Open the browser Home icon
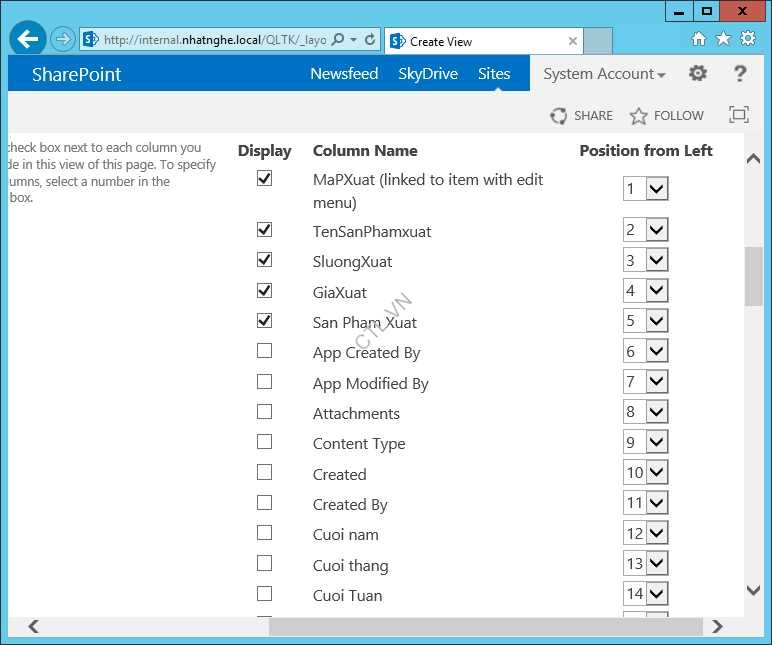This screenshot has height=645, width=772. (698, 39)
